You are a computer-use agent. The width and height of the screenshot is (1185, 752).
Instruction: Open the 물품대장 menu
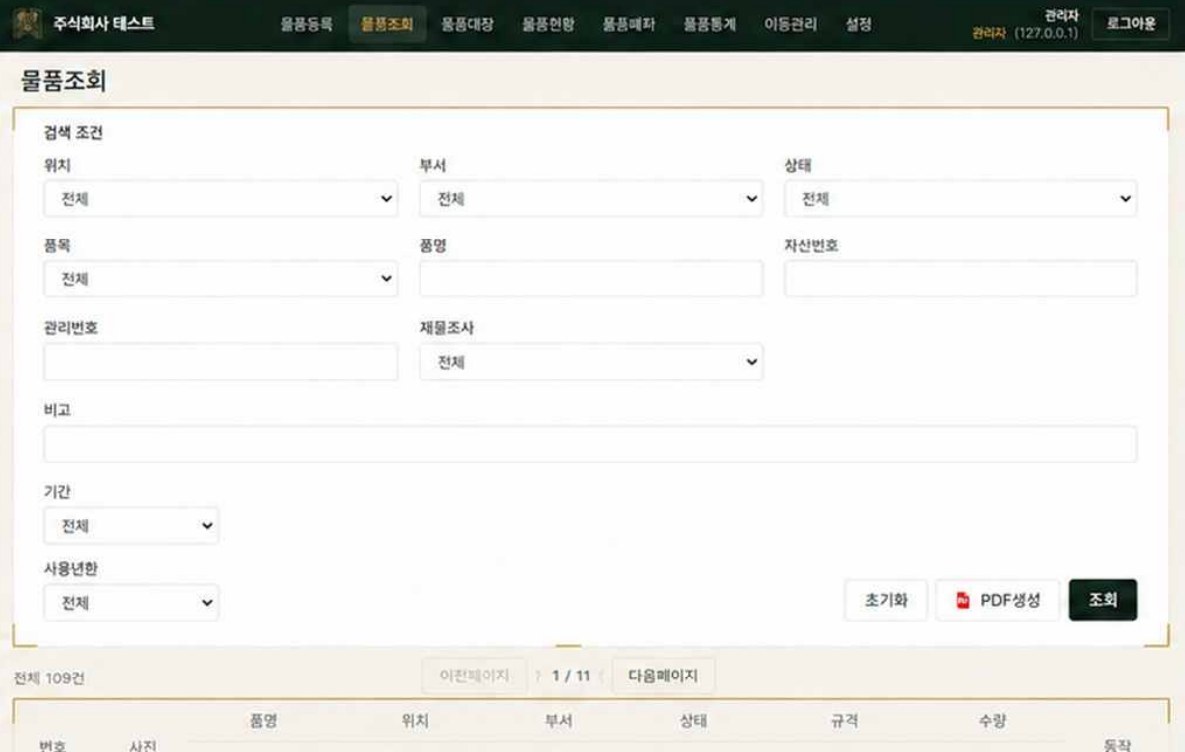tap(467, 24)
